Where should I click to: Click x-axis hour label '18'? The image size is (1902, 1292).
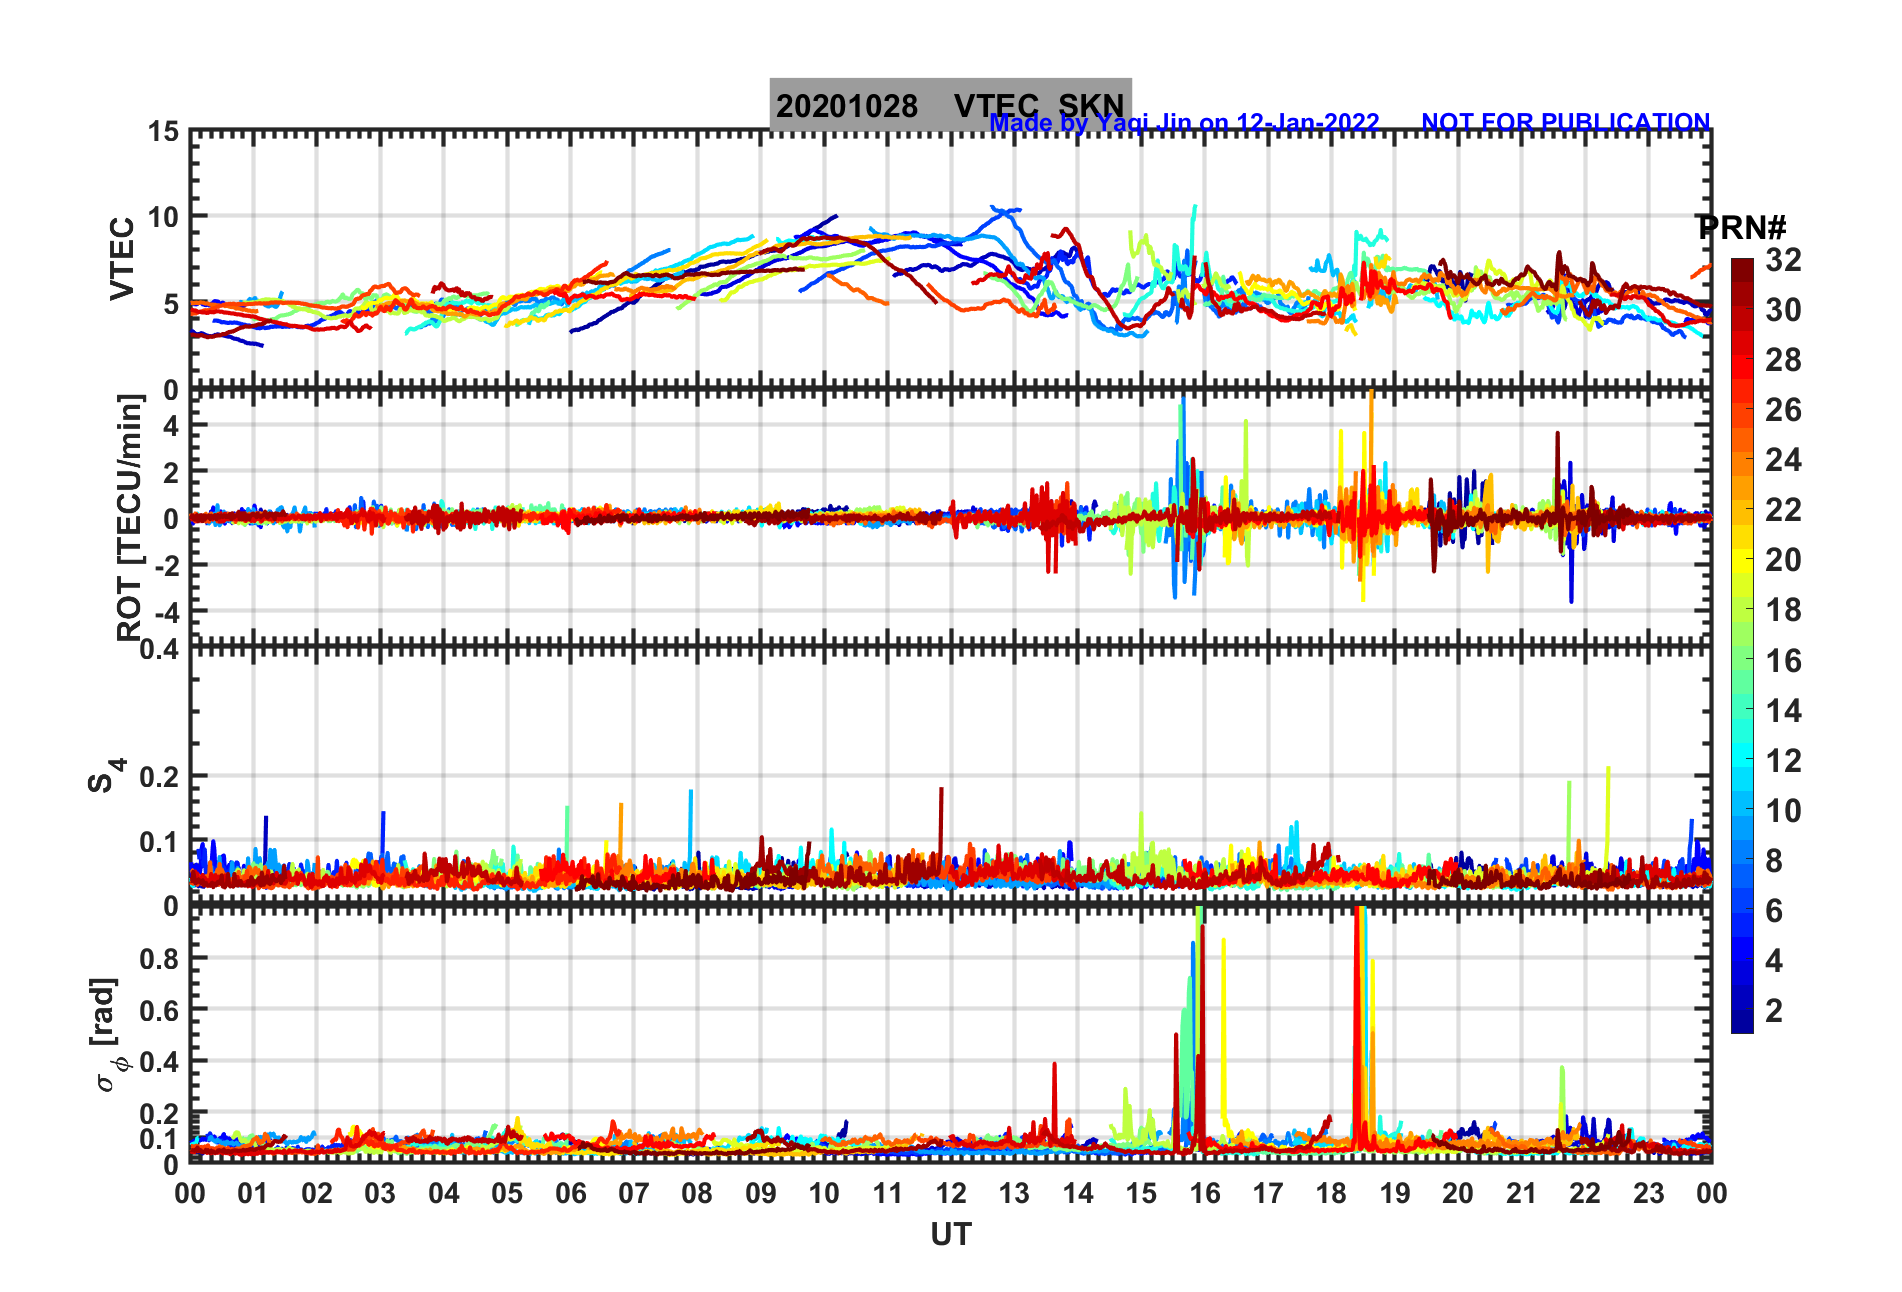1332,1193
